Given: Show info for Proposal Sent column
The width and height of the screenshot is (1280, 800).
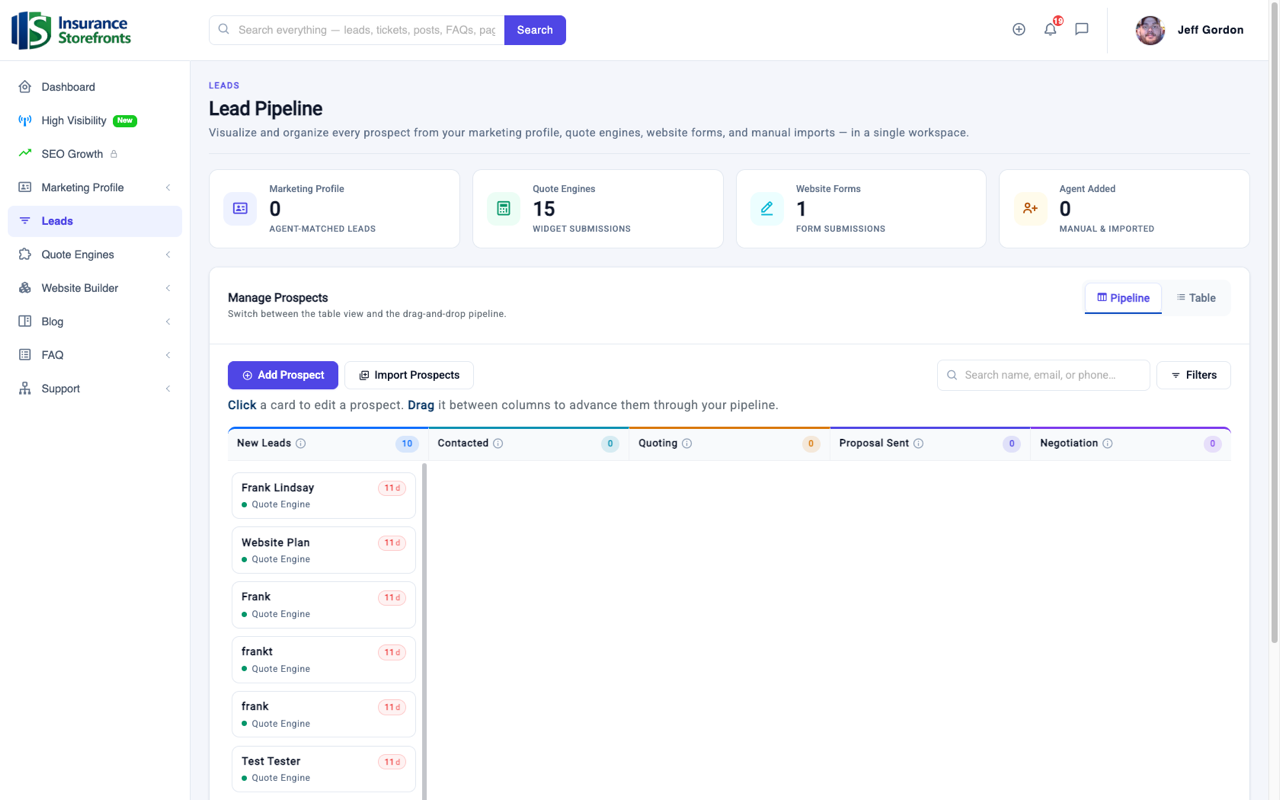Looking at the screenshot, I should pos(918,444).
